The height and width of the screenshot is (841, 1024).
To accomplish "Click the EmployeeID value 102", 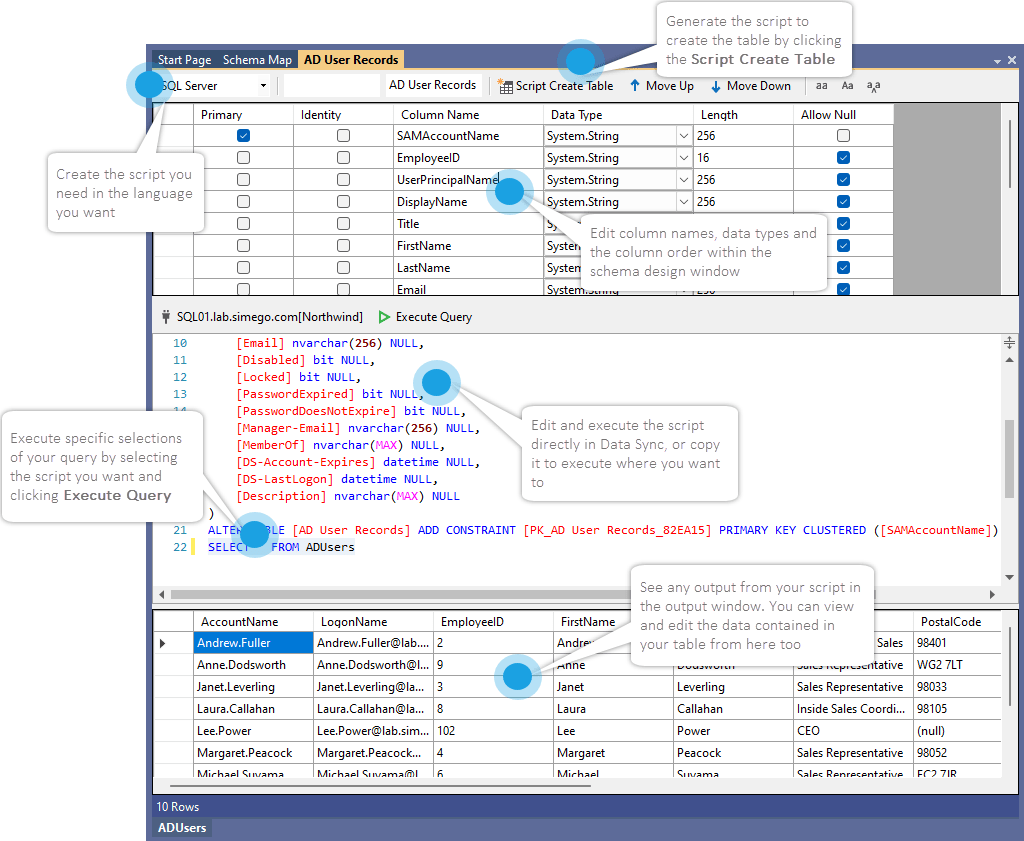I will (493, 731).
